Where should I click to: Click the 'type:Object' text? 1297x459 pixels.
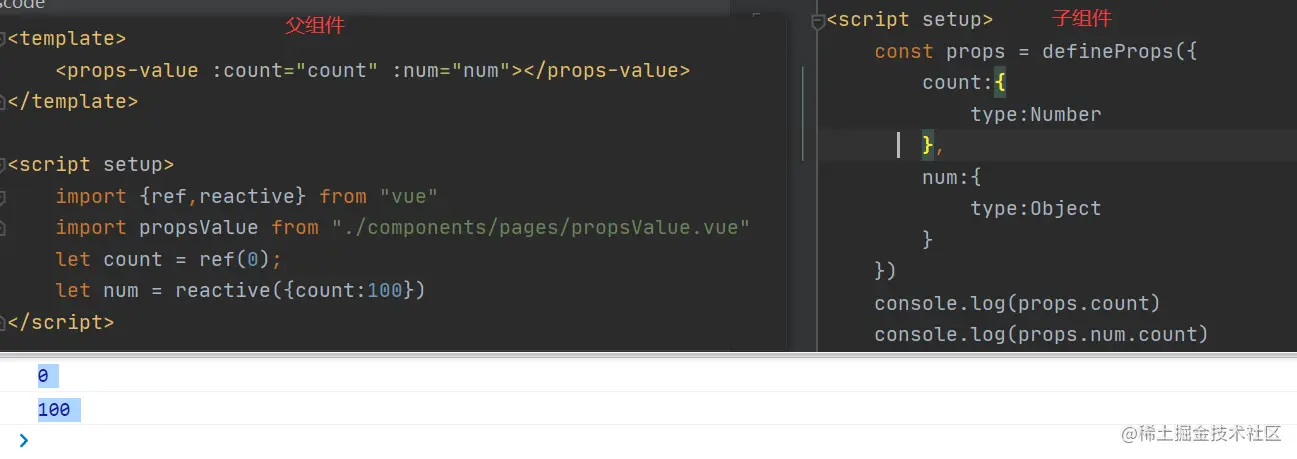(x=1036, y=208)
